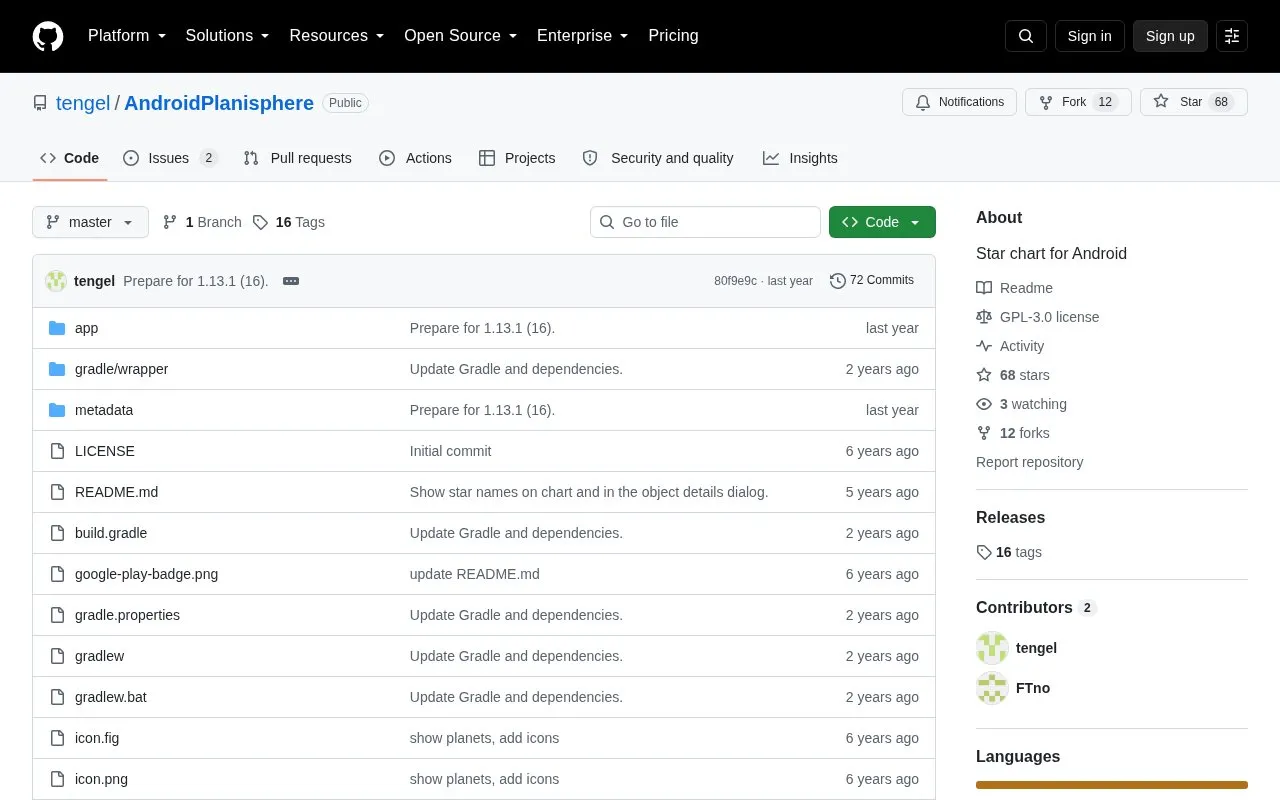Screen dimensions: 1280x800
Task: Click the Star icon for the repository
Action: 1160,102
